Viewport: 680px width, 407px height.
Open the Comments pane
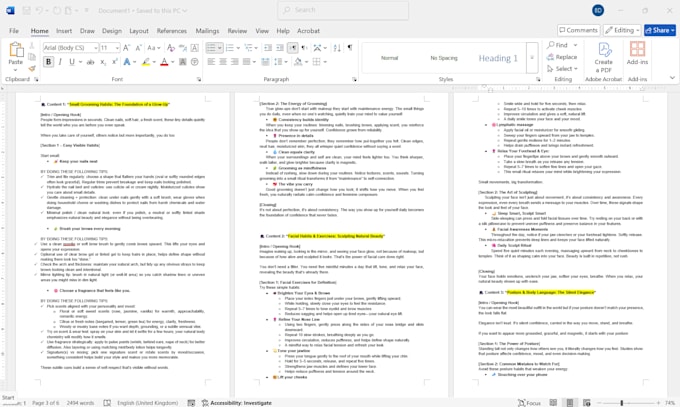[578, 30]
